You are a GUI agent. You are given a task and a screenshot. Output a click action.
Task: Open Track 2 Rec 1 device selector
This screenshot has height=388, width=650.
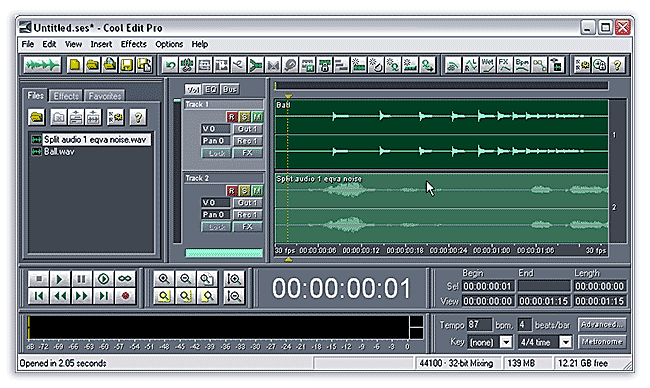(x=247, y=215)
